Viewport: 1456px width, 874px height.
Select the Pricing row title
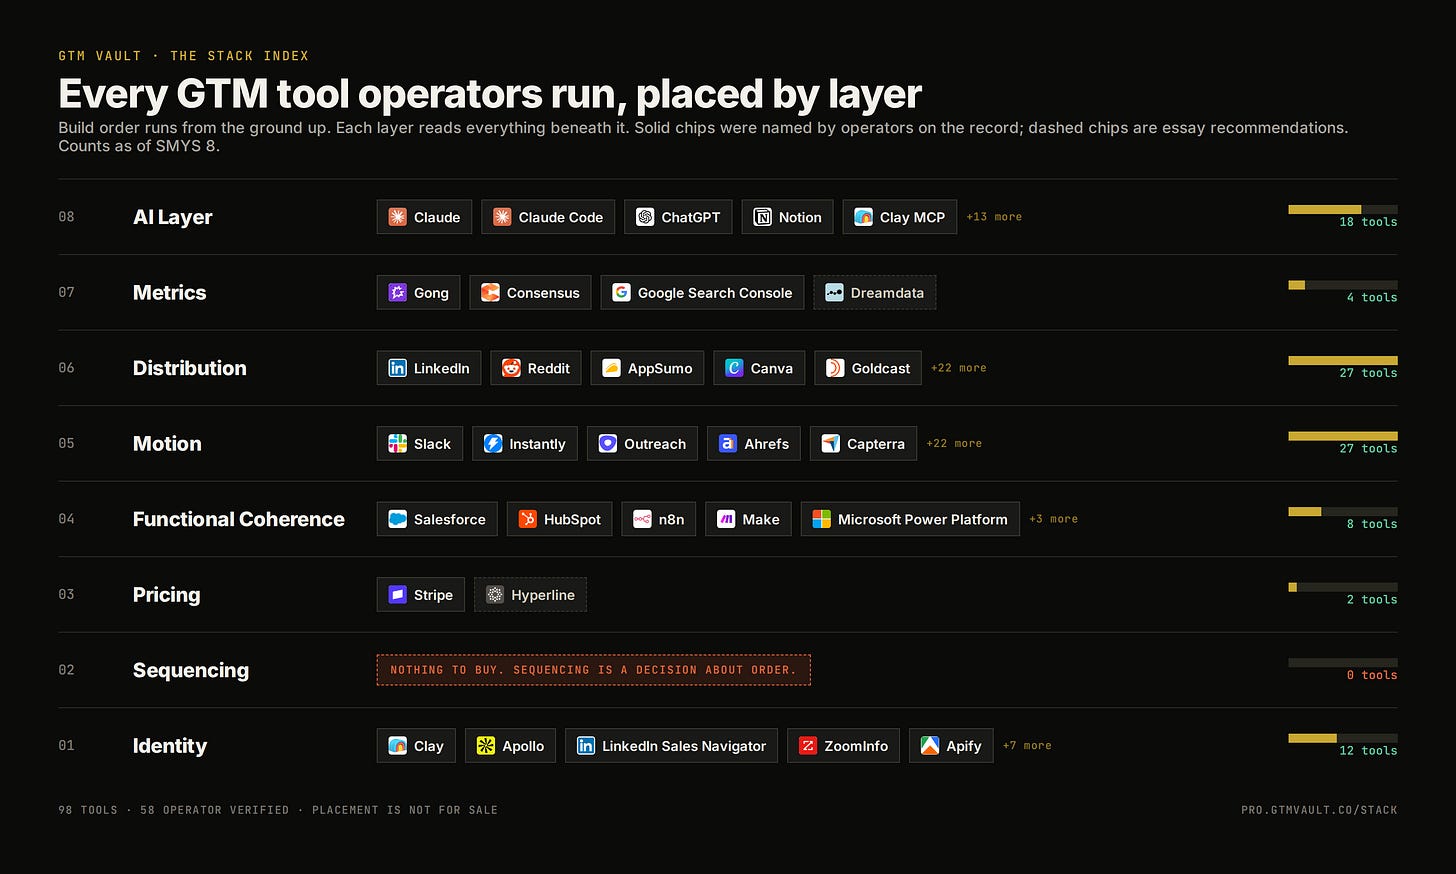(x=166, y=595)
